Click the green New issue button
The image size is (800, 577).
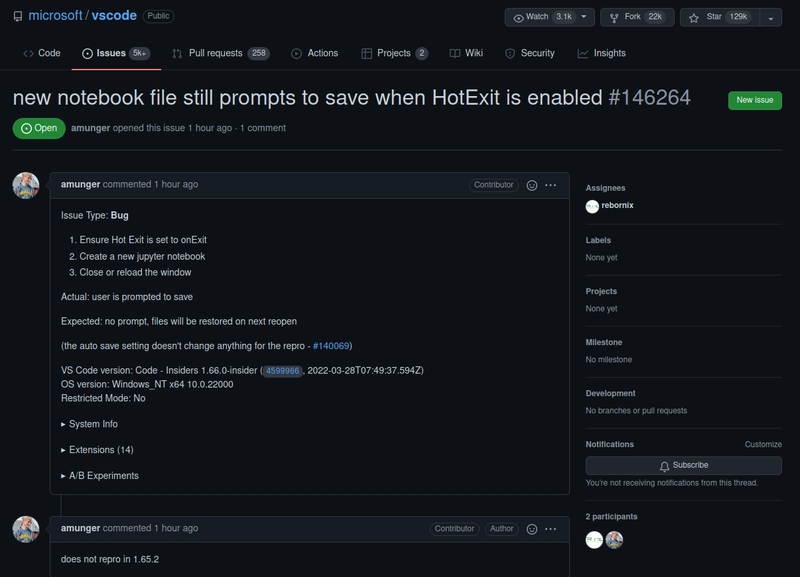point(755,100)
